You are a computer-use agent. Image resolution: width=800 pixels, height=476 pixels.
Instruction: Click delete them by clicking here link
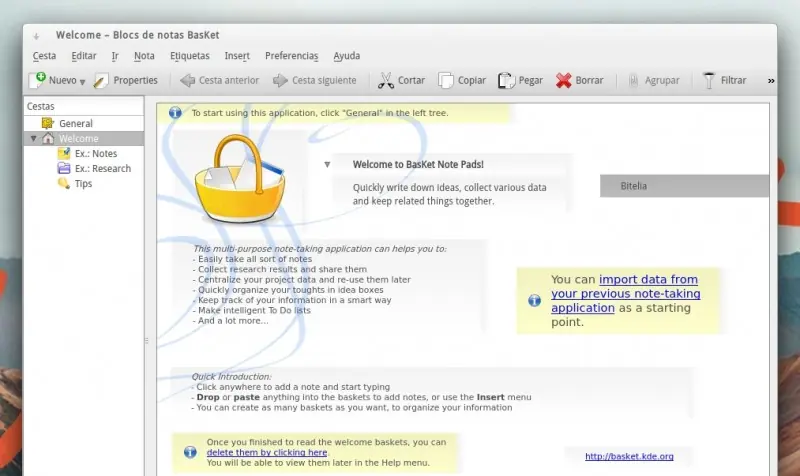pyautogui.click(x=267, y=453)
